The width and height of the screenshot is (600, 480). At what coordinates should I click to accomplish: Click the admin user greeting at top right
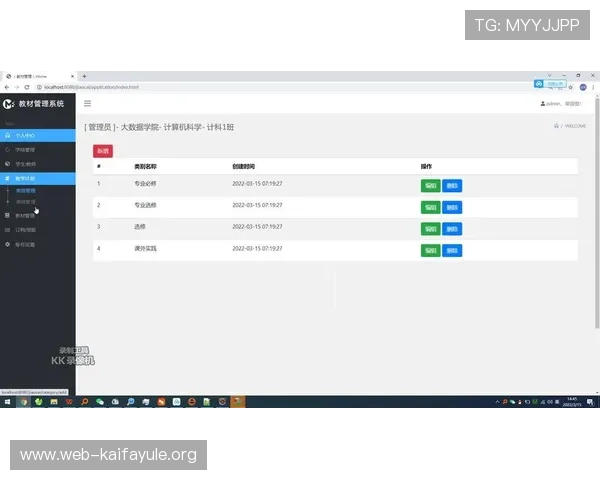click(561, 104)
